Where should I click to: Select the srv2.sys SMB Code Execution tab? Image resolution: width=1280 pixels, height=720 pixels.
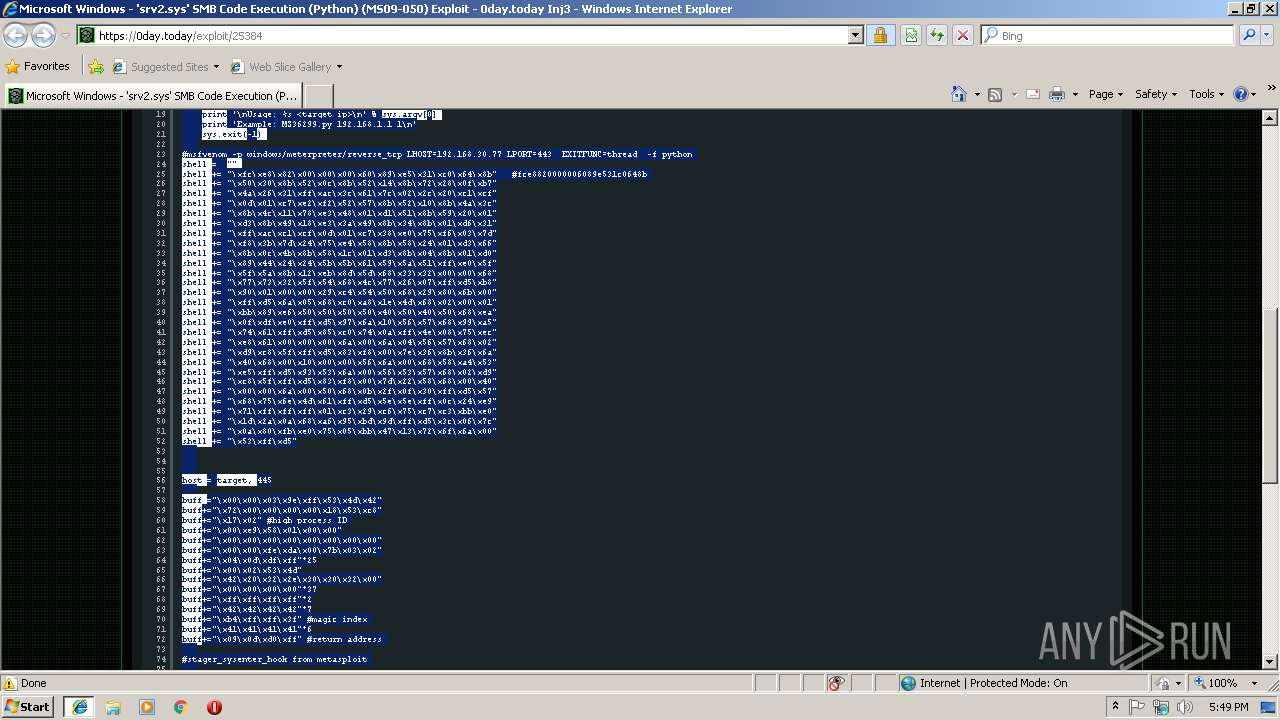153,96
